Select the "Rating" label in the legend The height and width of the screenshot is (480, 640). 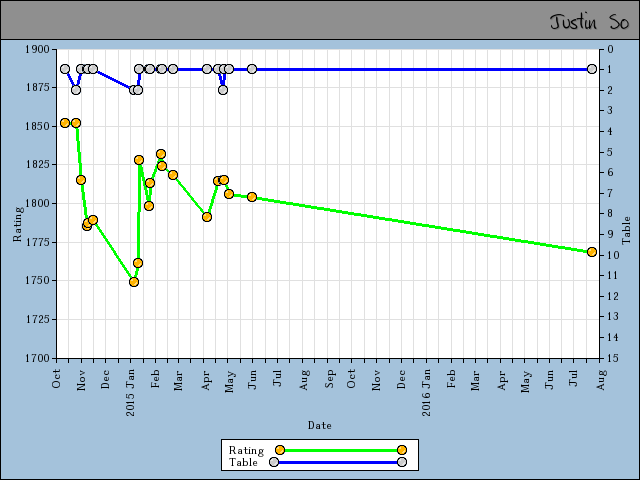tap(246, 450)
